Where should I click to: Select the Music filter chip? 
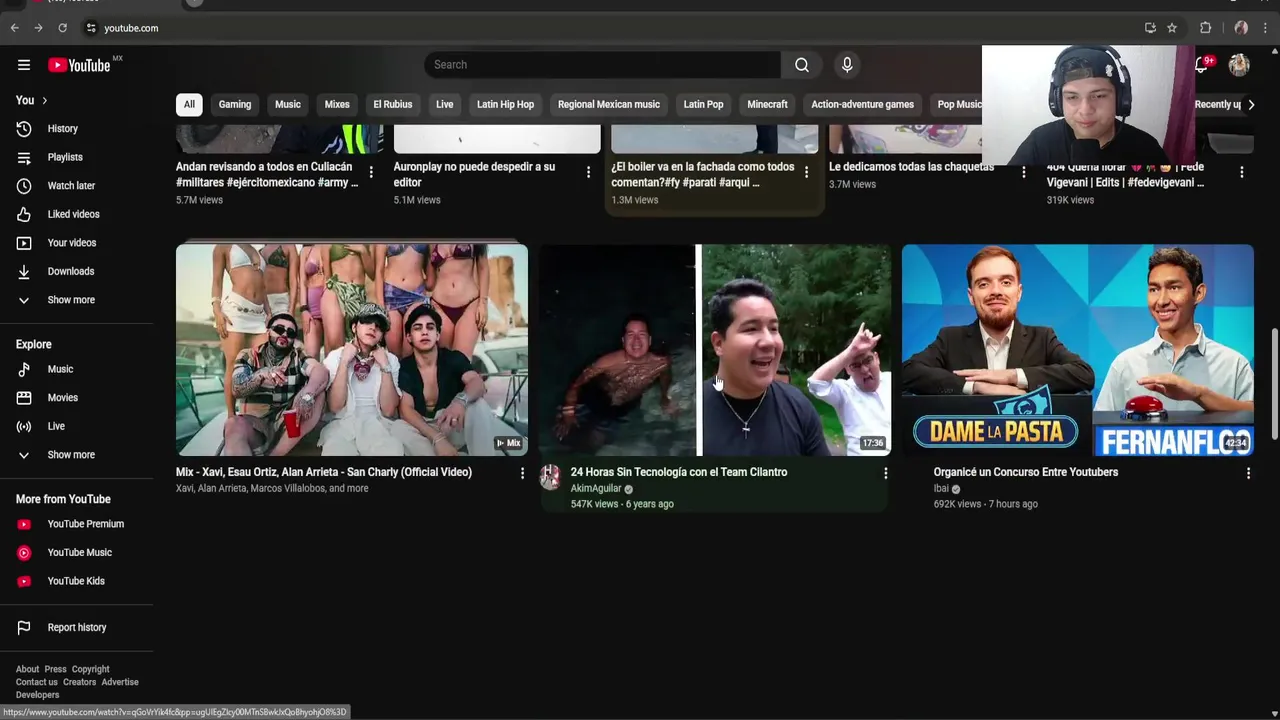coord(288,104)
